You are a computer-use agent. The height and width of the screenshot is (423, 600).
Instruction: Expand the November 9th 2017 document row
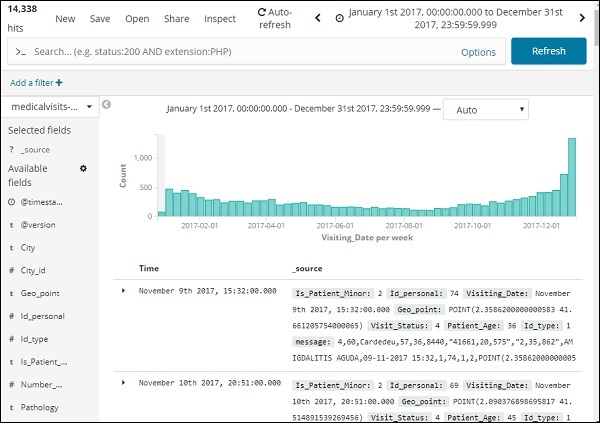coord(123,290)
